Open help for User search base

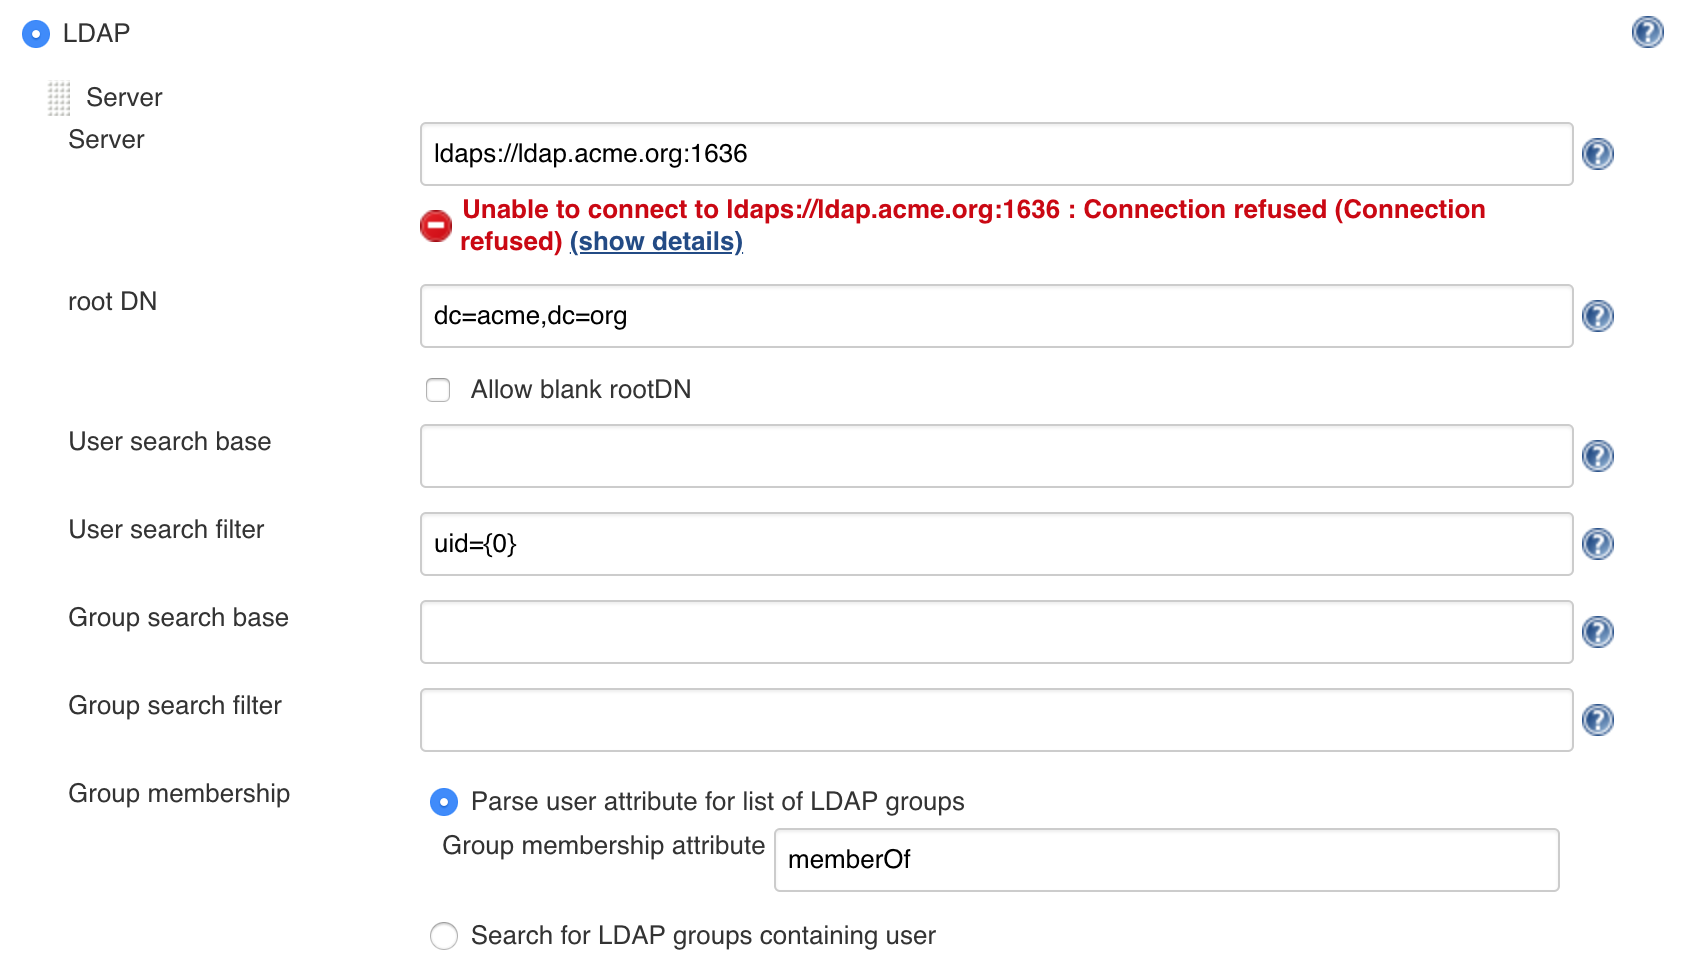click(x=1597, y=456)
